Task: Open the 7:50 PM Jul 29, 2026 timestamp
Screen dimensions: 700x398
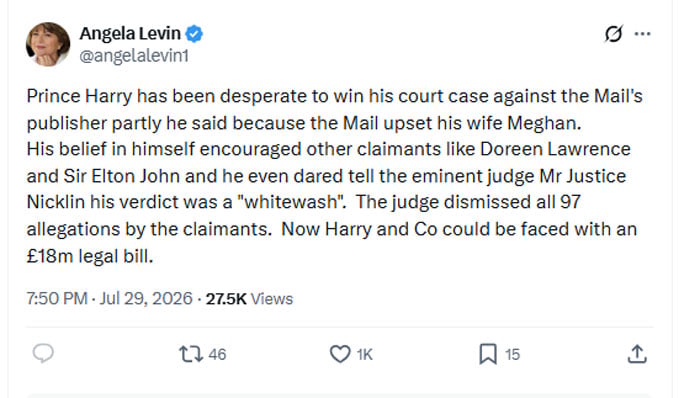Action: [x=109, y=298]
